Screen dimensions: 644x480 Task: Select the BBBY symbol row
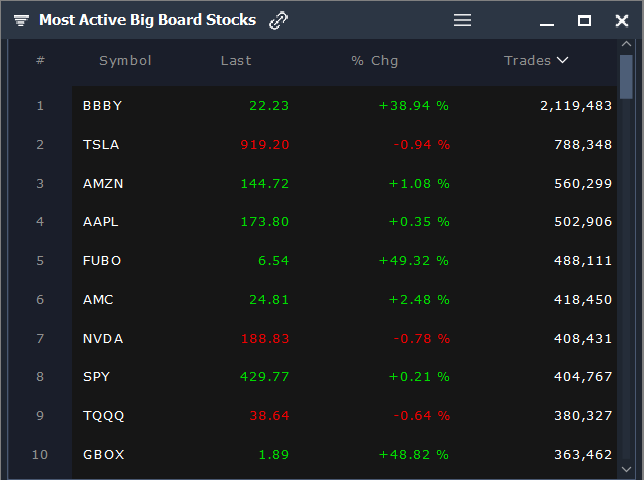coord(344,106)
